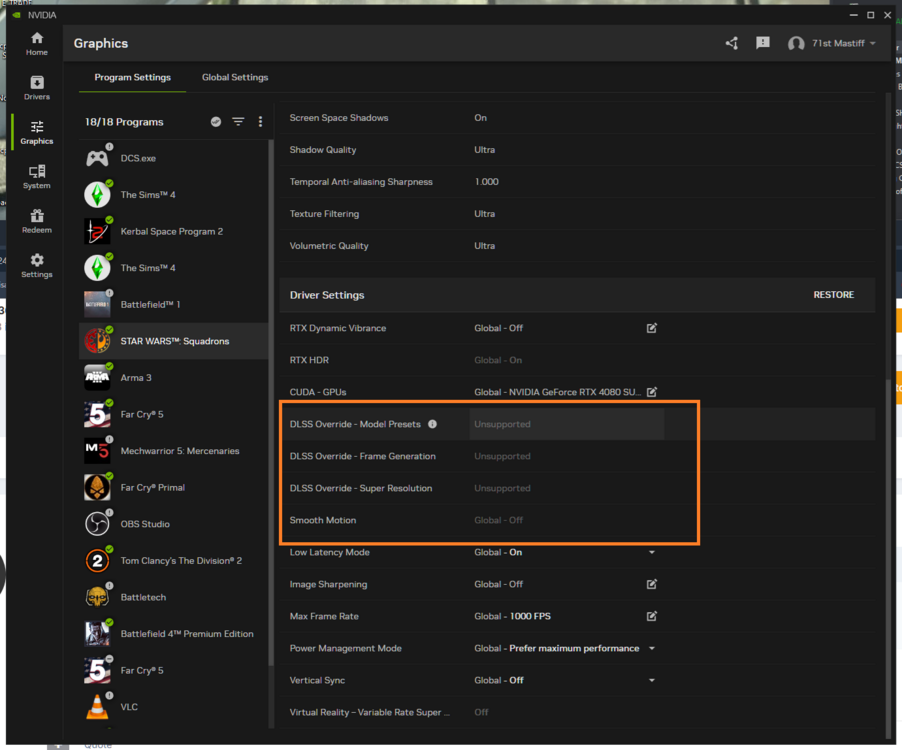The width and height of the screenshot is (902, 750).
Task: Click the optimized status icon above programs list
Action: 216,121
